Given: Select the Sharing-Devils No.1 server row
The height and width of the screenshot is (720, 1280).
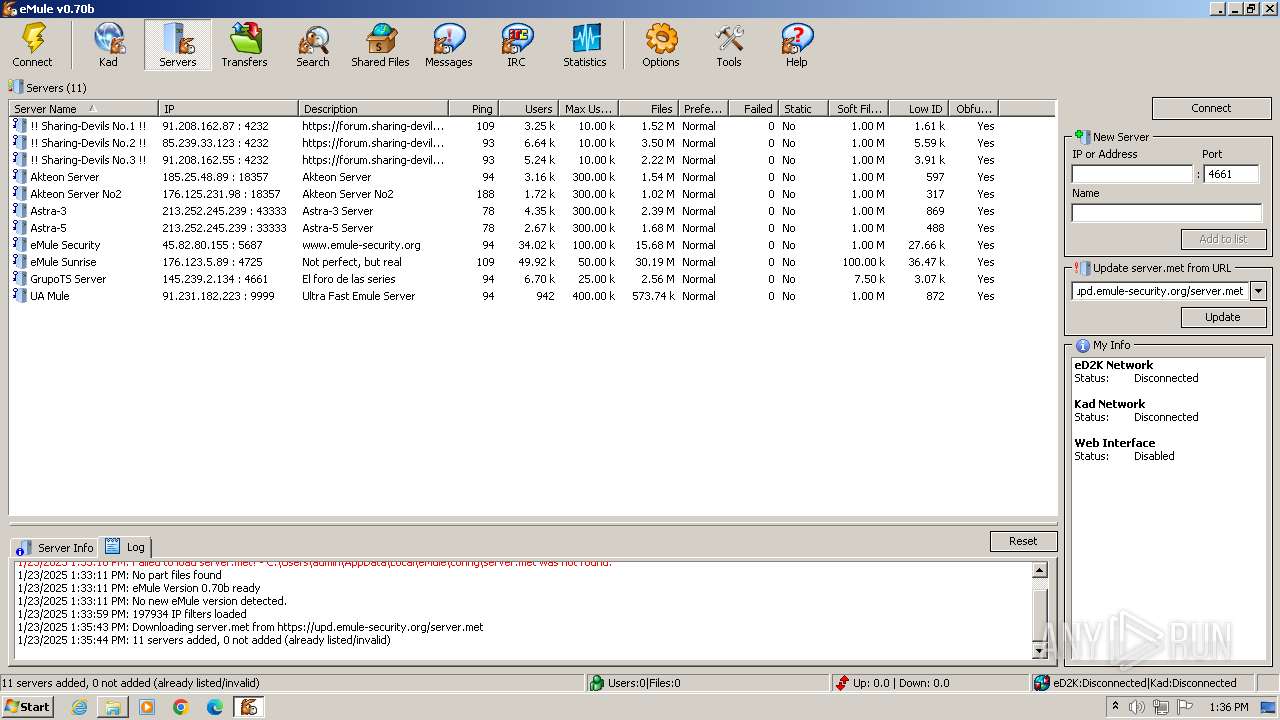Looking at the screenshot, I should click(x=532, y=126).
